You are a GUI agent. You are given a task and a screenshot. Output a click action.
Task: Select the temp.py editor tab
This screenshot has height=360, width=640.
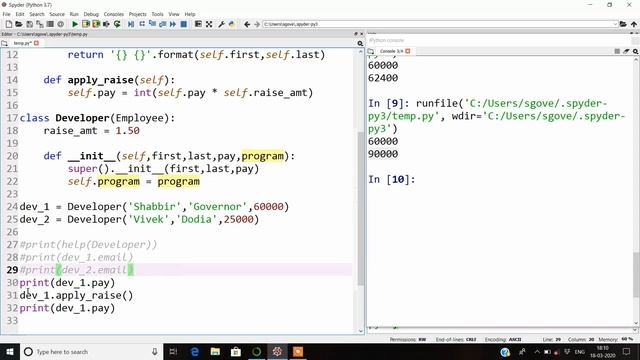[22, 43]
